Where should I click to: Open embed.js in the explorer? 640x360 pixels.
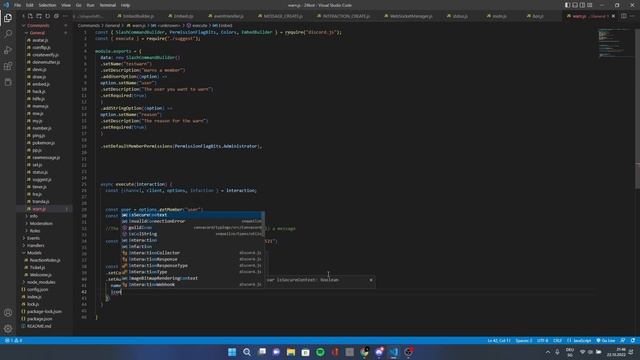[x=41, y=84]
